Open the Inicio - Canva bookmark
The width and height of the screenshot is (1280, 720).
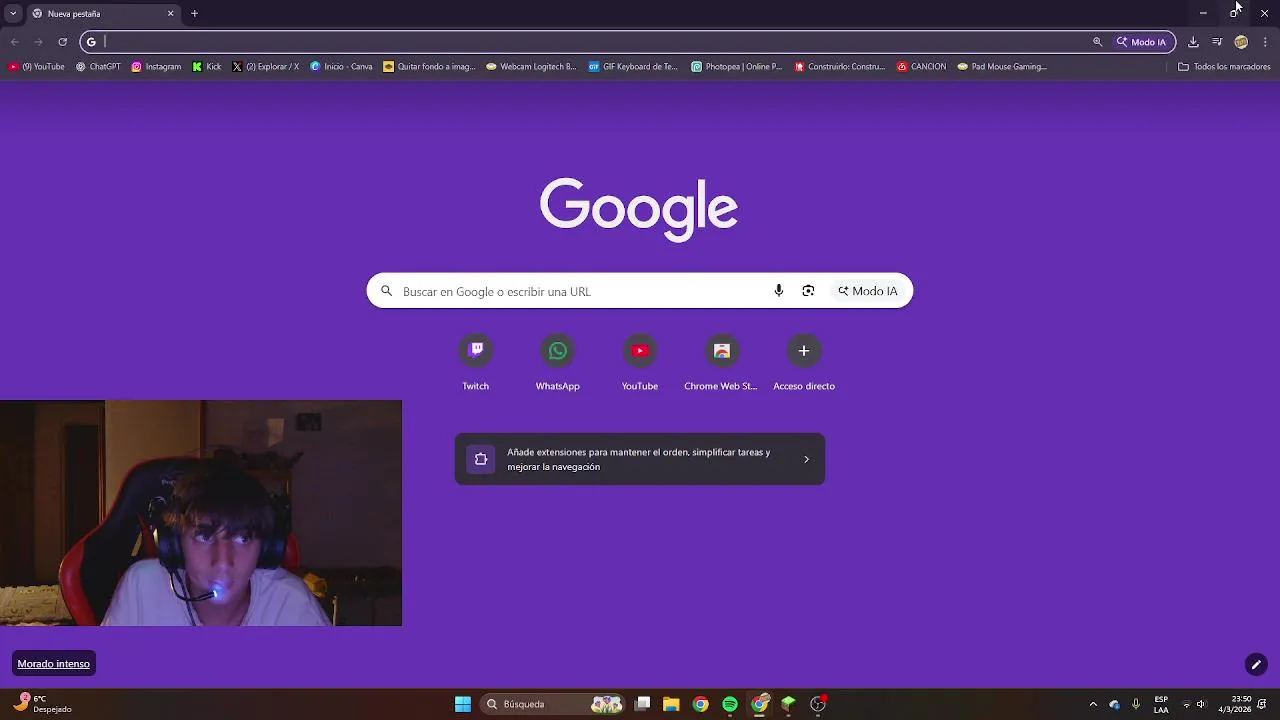[x=341, y=67]
